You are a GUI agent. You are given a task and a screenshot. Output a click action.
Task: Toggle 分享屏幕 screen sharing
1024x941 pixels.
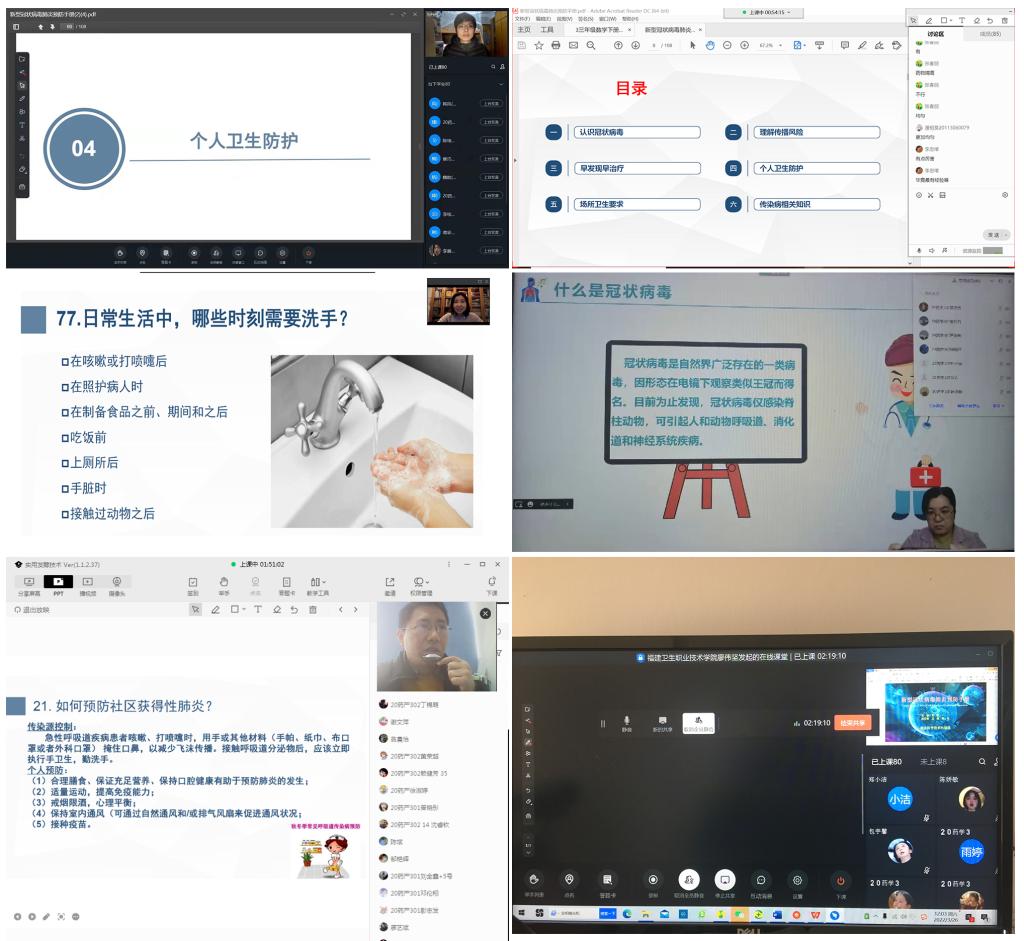(29, 582)
